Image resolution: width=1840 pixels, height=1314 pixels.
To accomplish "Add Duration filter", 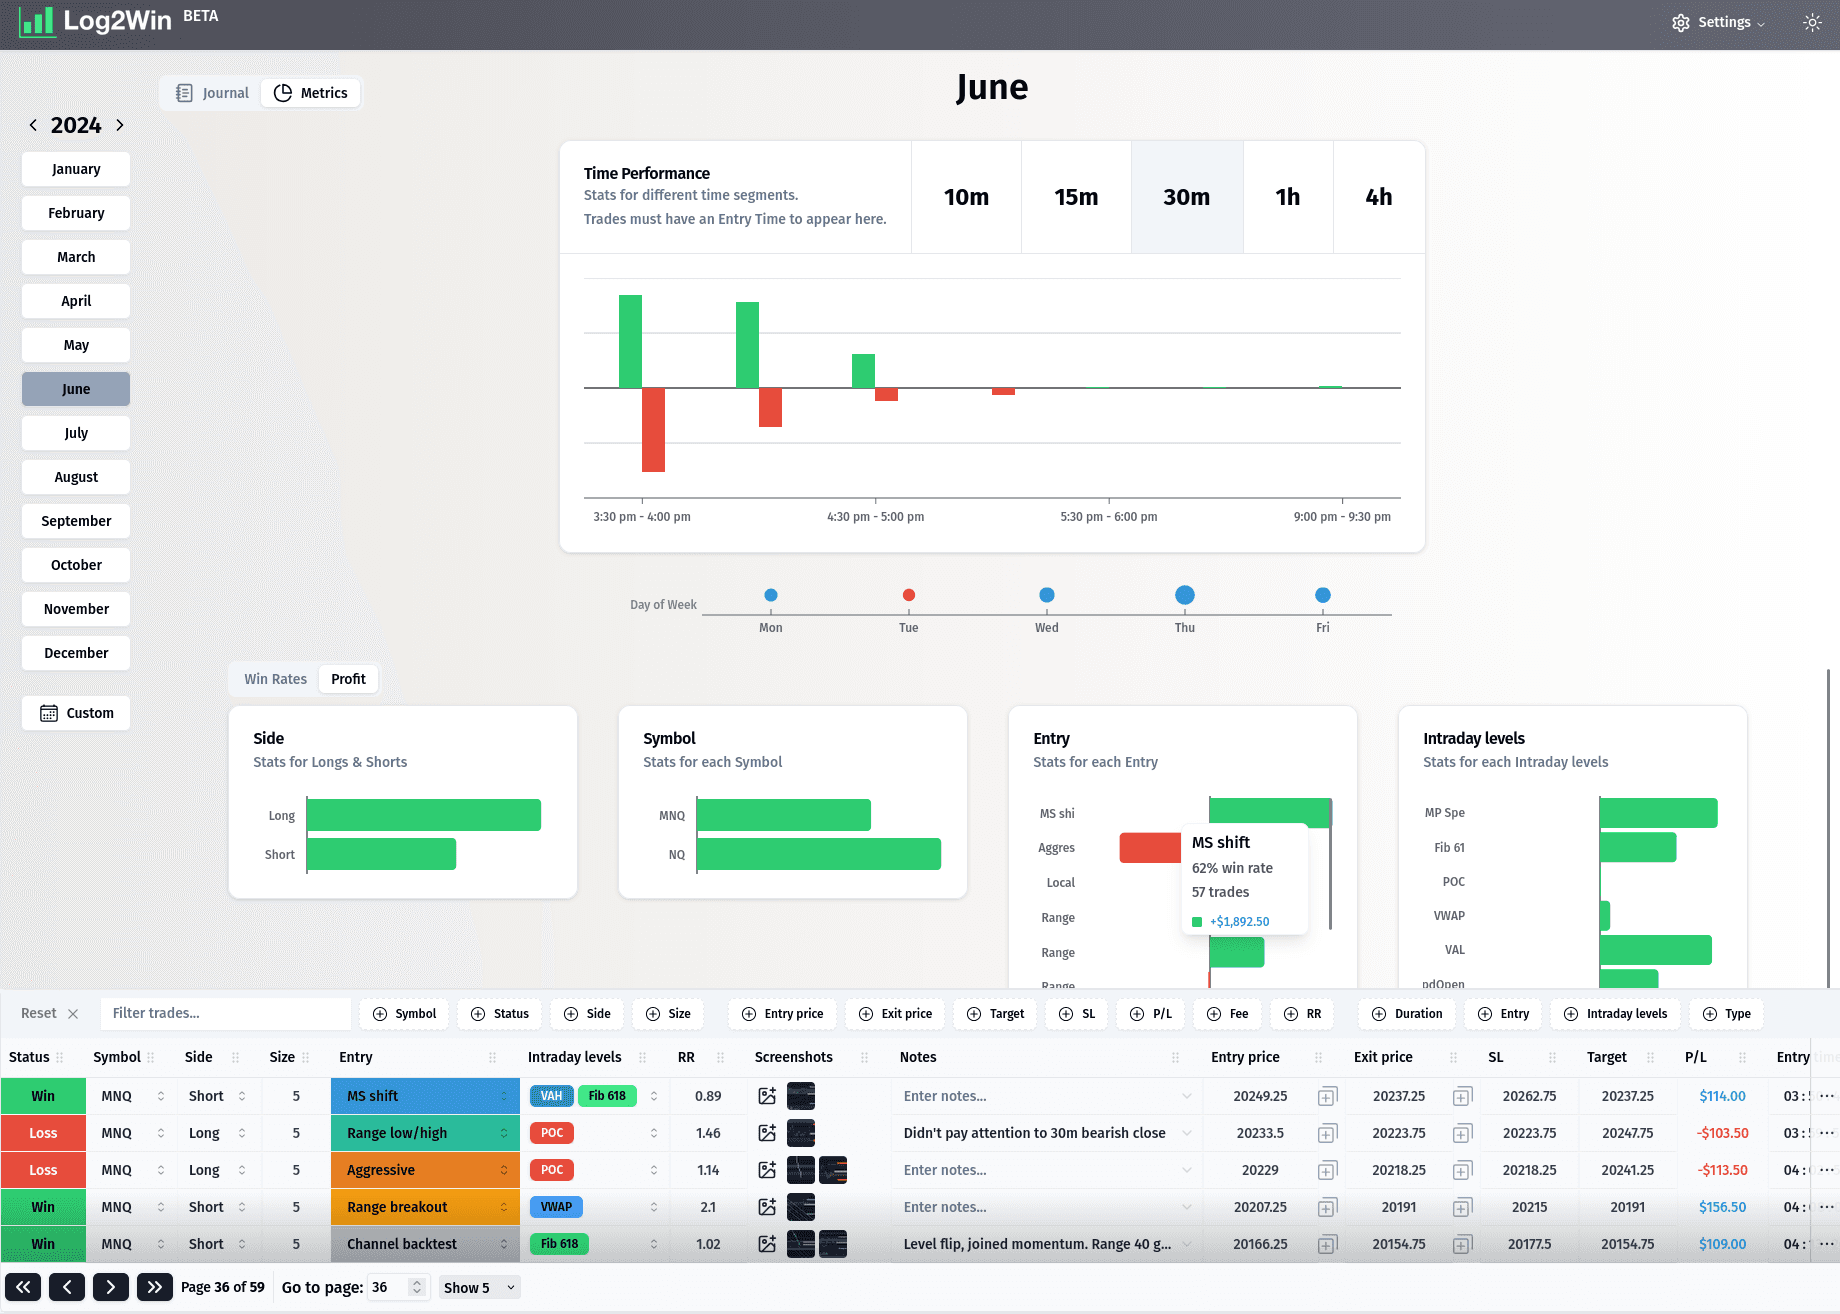I will click(x=1408, y=1014).
